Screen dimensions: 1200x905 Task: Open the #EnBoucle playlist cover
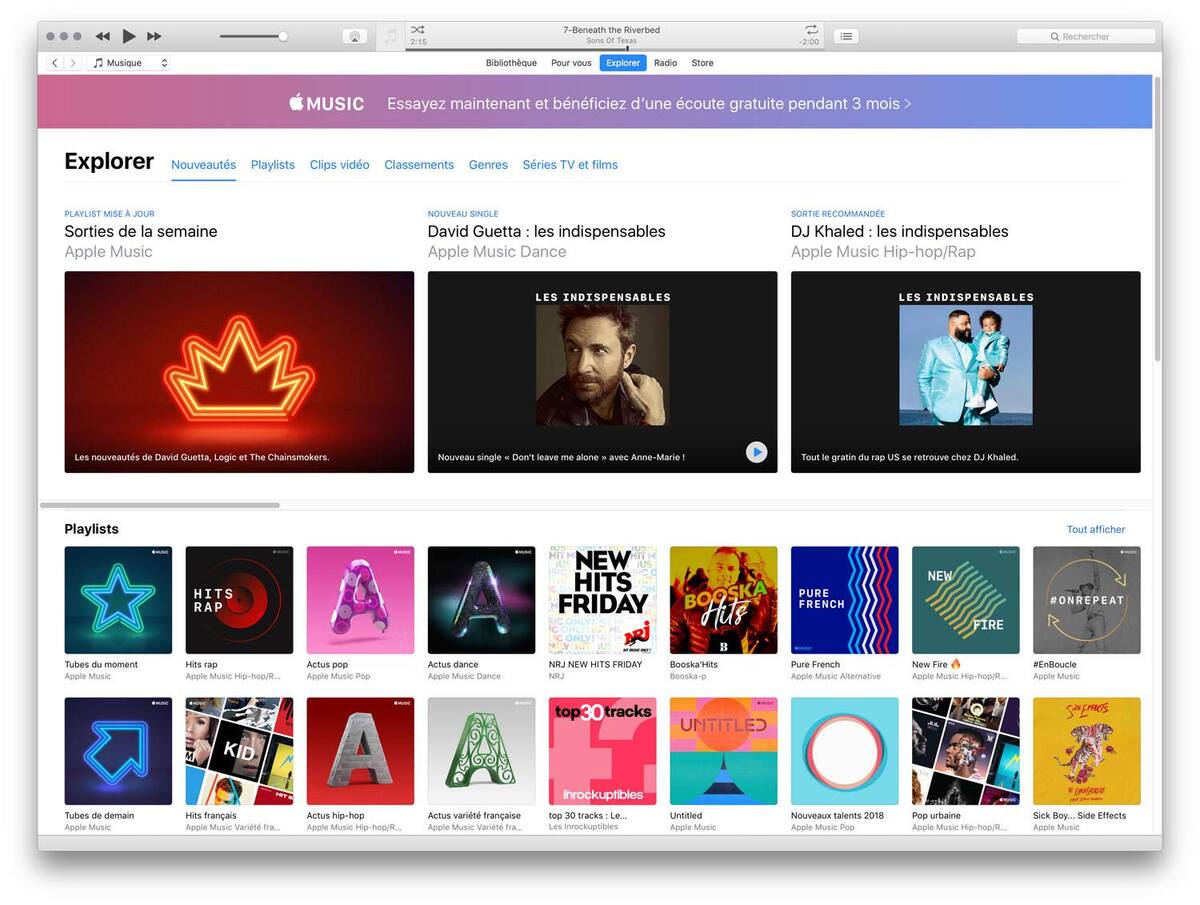pos(1086,600)
